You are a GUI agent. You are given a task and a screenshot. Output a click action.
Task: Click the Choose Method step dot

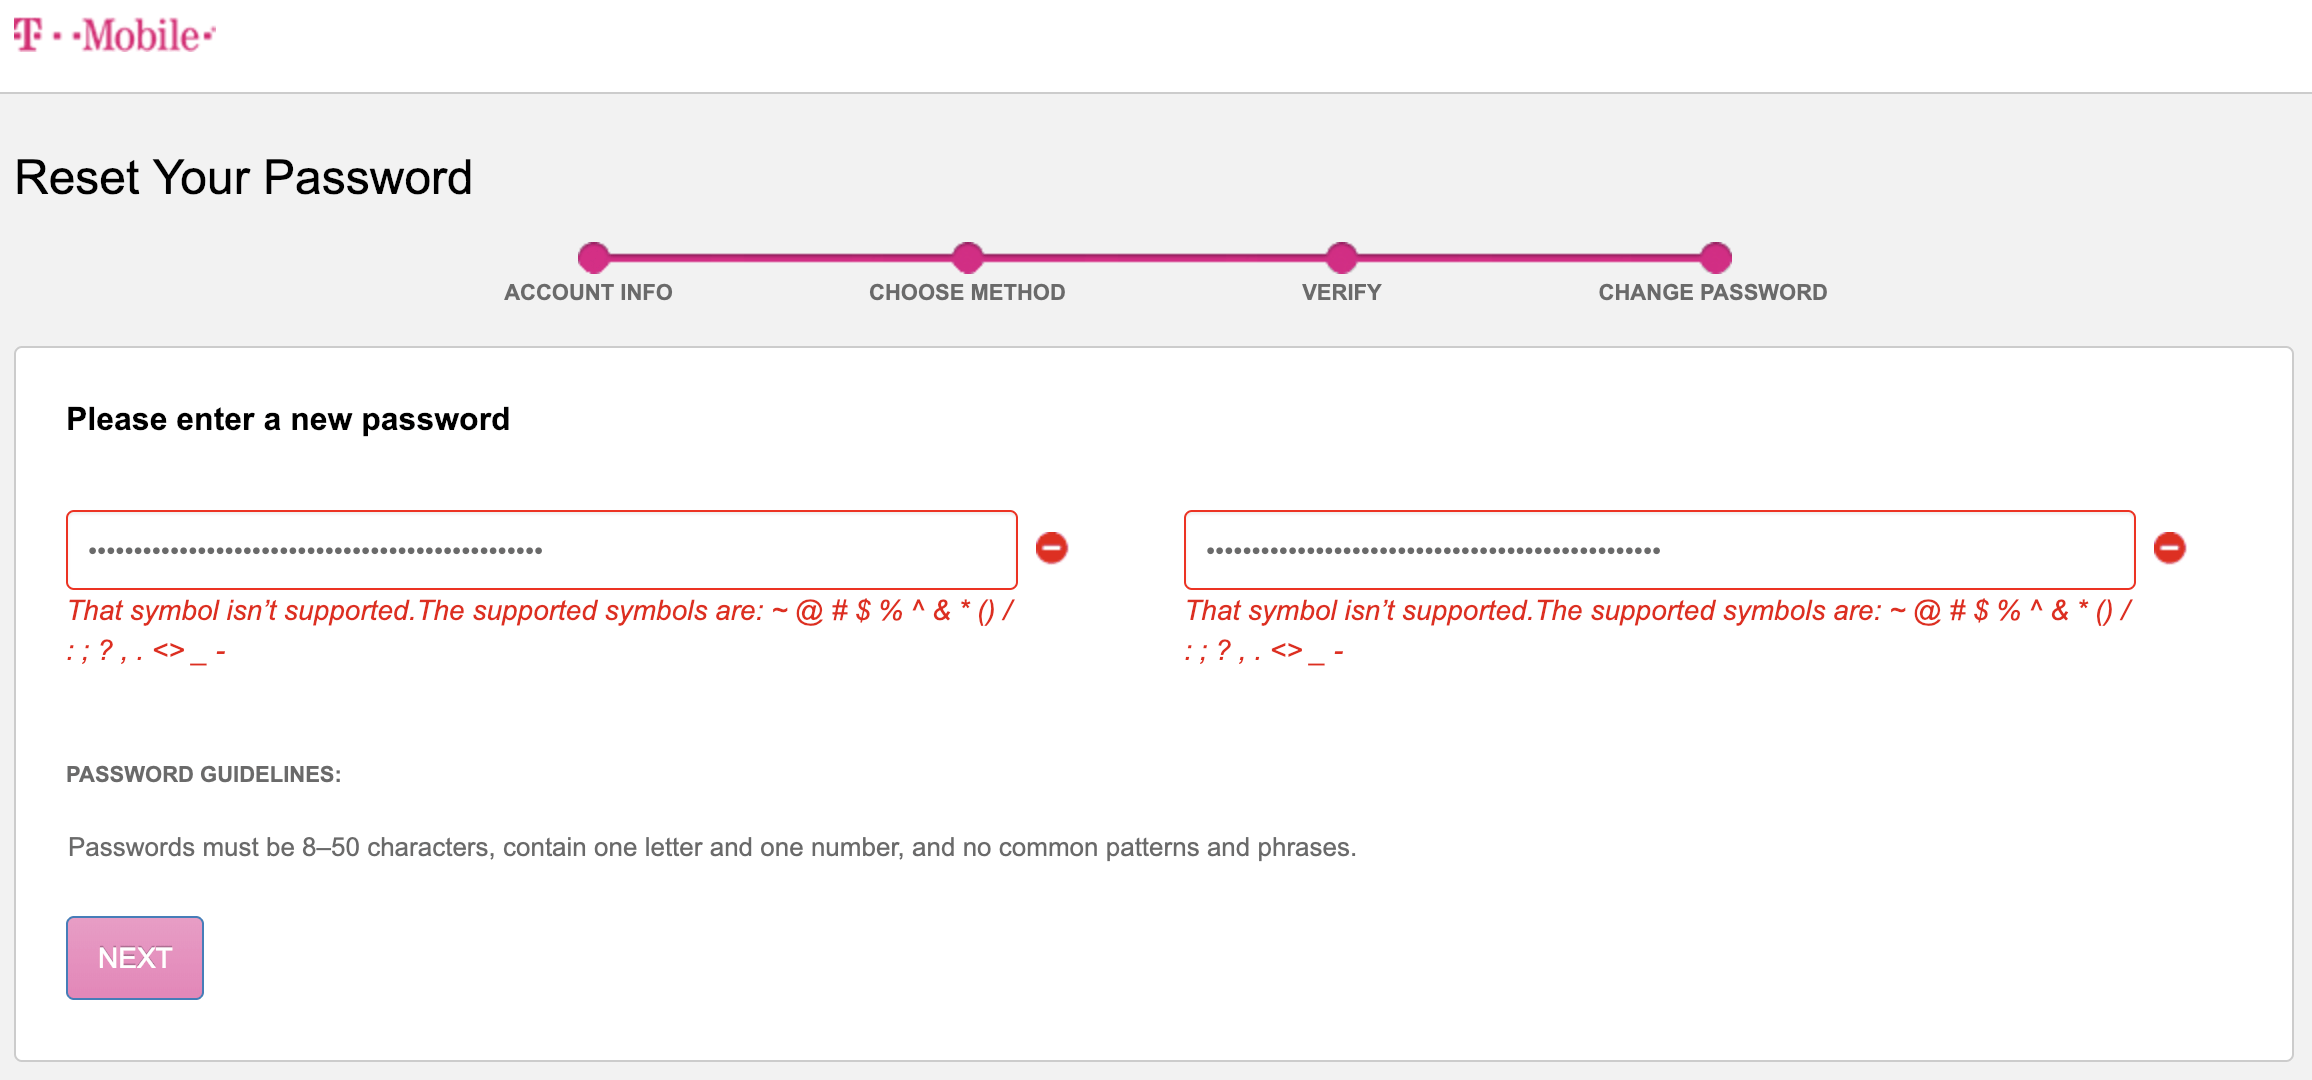coord(967,257)
